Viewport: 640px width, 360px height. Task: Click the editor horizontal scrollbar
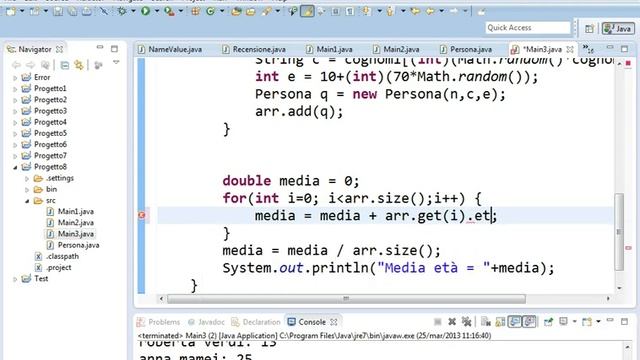click(x=347, y=299)
